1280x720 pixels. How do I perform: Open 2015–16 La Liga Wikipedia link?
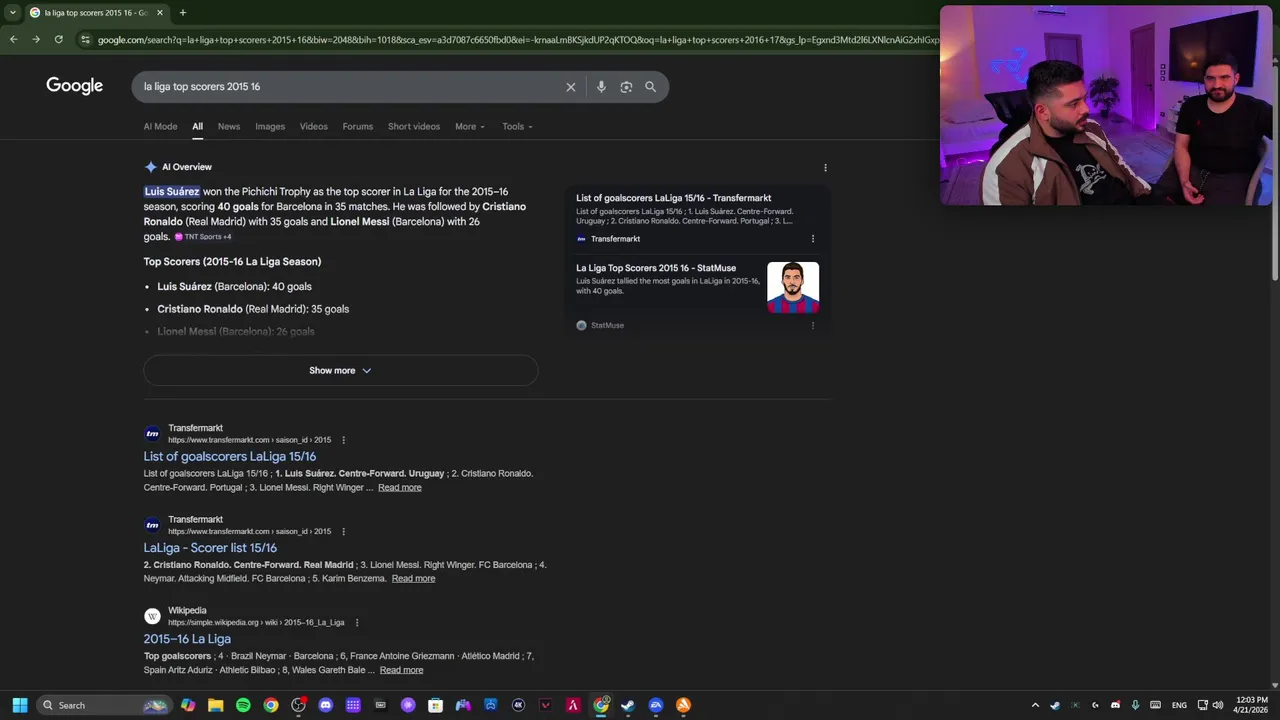(x=187, y=639)
